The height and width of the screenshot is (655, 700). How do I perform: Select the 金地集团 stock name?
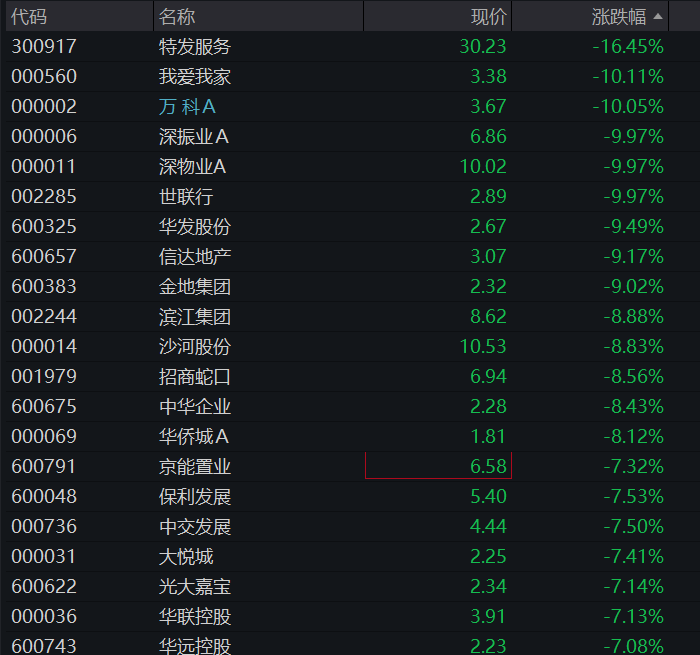click(195, 286)
